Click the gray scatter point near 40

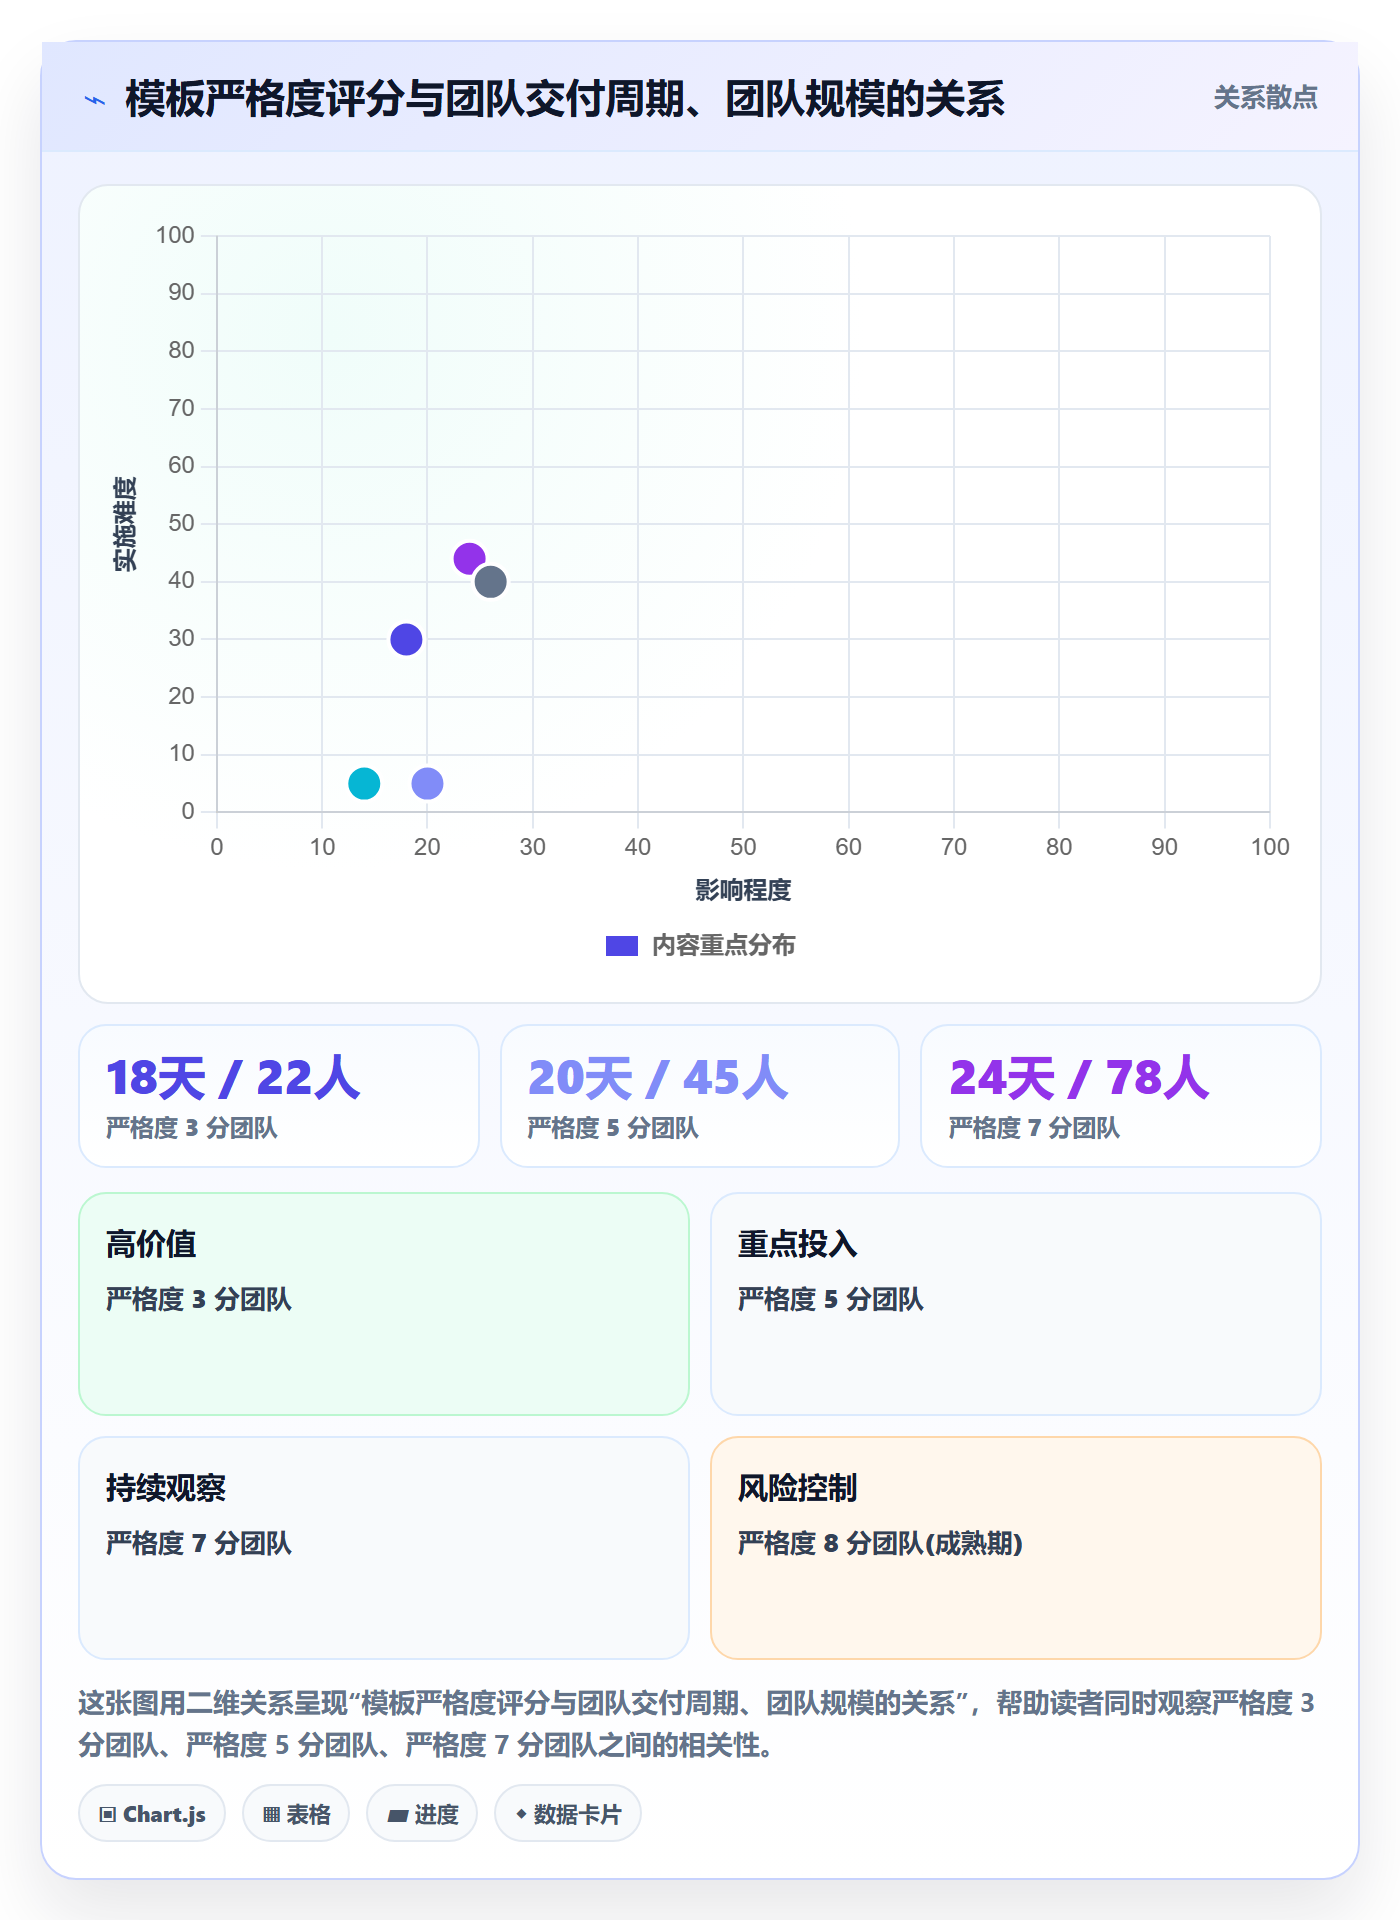pos(490,581)
